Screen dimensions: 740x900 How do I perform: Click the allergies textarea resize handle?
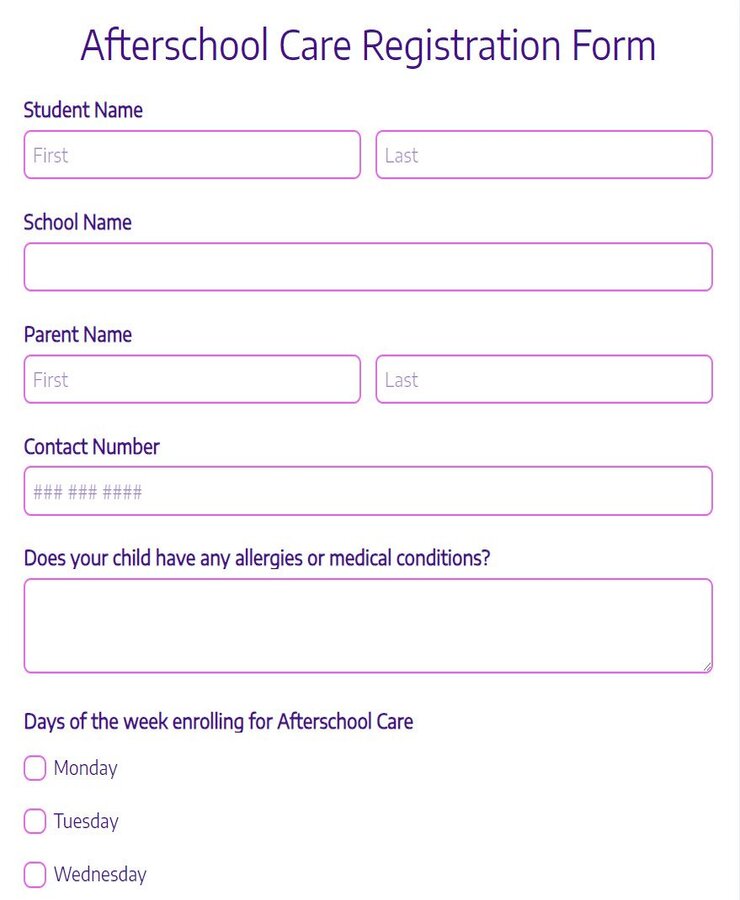(x=706, y=666)
